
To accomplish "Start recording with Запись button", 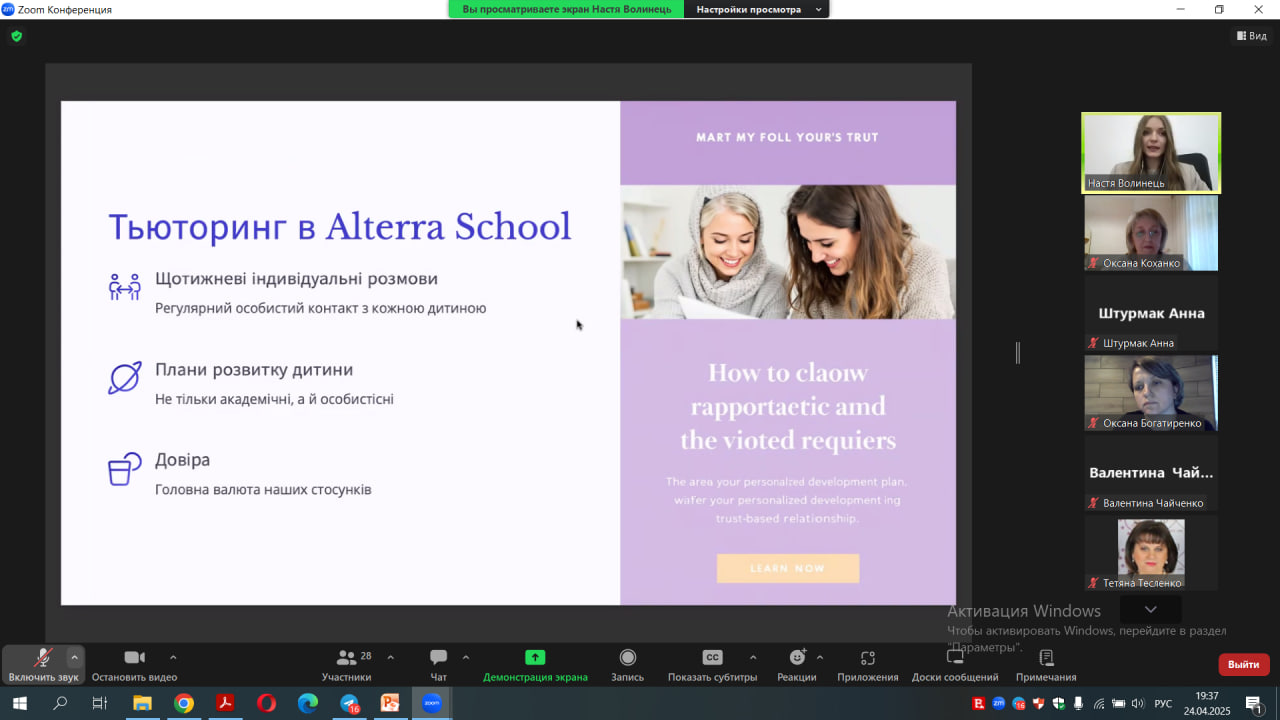I will coord(628,666).
